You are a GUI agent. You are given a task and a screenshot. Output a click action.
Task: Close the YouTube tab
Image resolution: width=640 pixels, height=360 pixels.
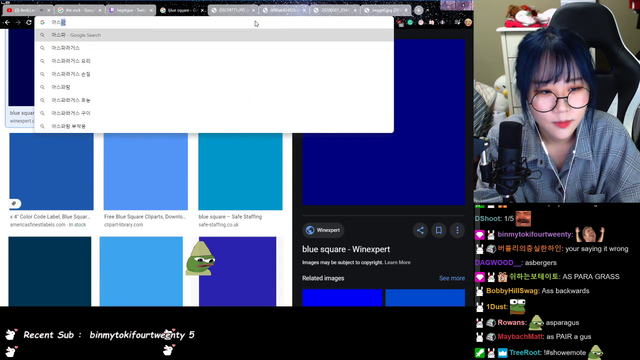coord(49,10)
